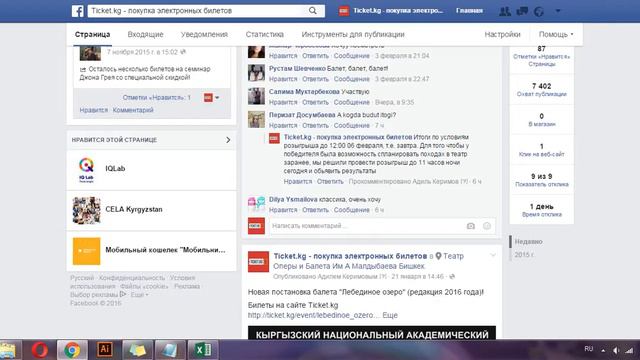
Task: Open Перват Досумбаева profile name link
Action: pyautogui.click(x=302, y=115)
